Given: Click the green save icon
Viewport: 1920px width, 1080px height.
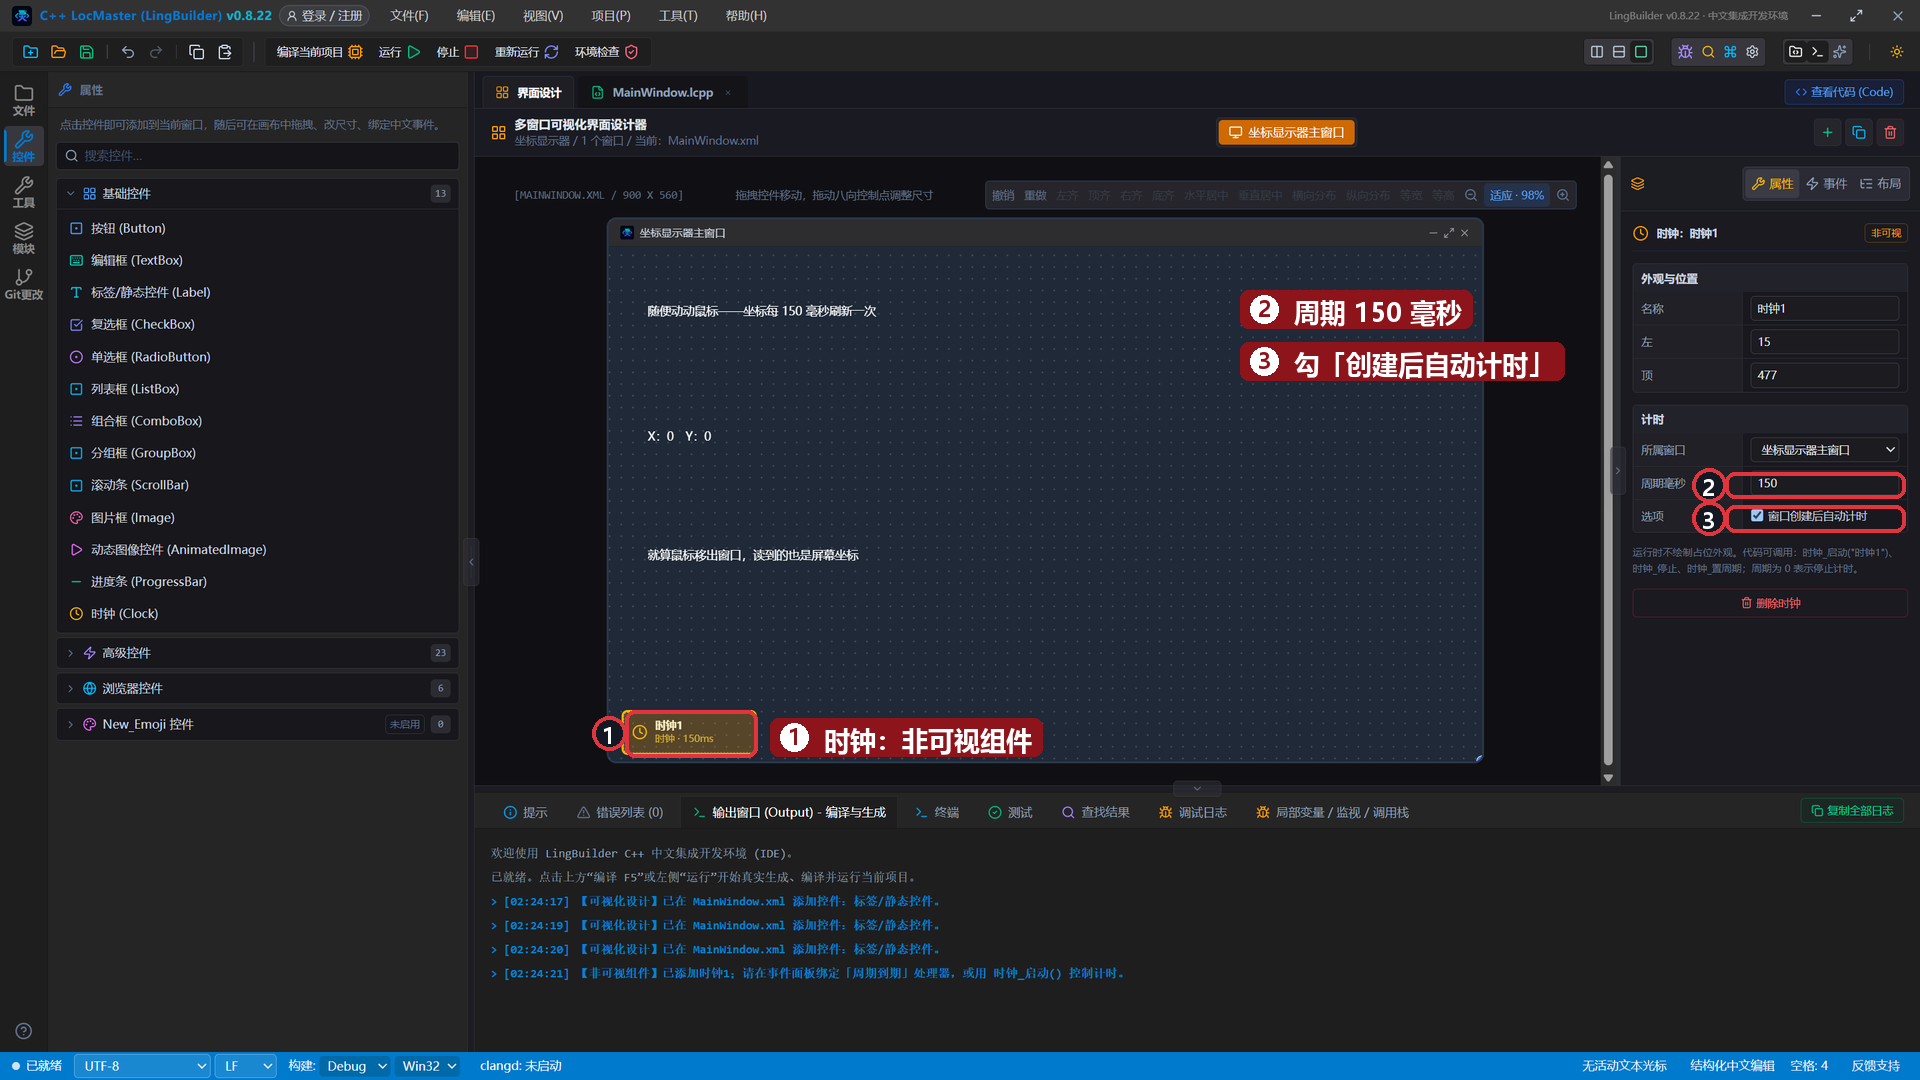Looking at the screenshot, I should [87, 52].
